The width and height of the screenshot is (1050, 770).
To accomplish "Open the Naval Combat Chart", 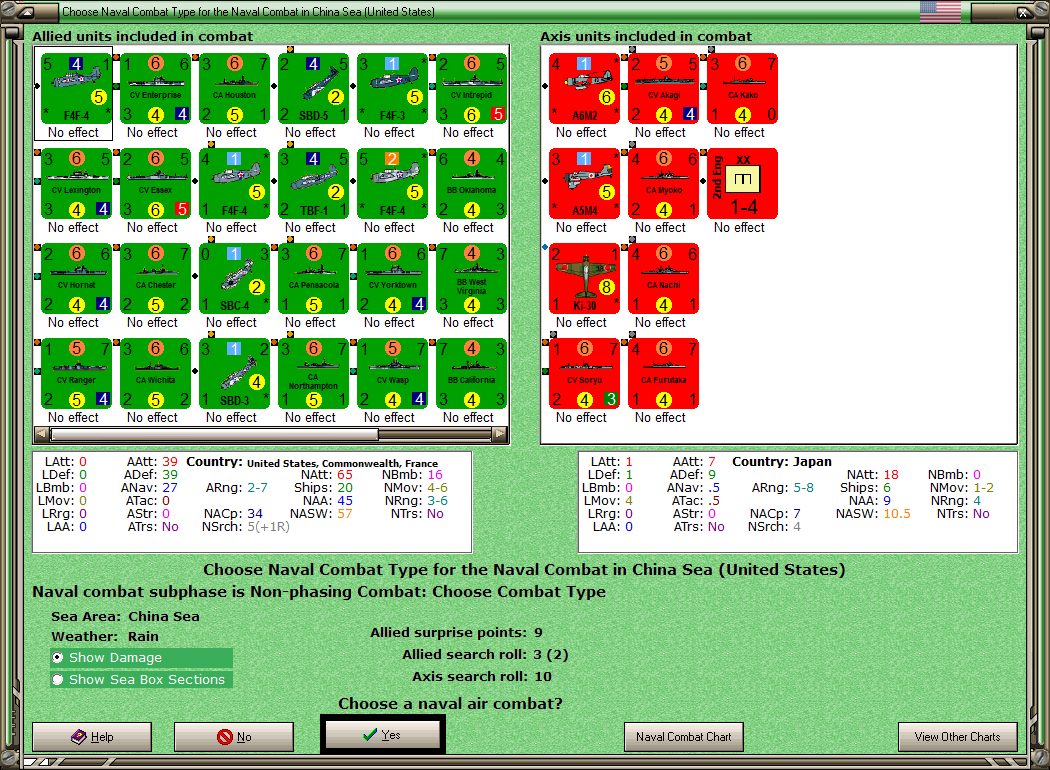I will [x=684, y=737].
